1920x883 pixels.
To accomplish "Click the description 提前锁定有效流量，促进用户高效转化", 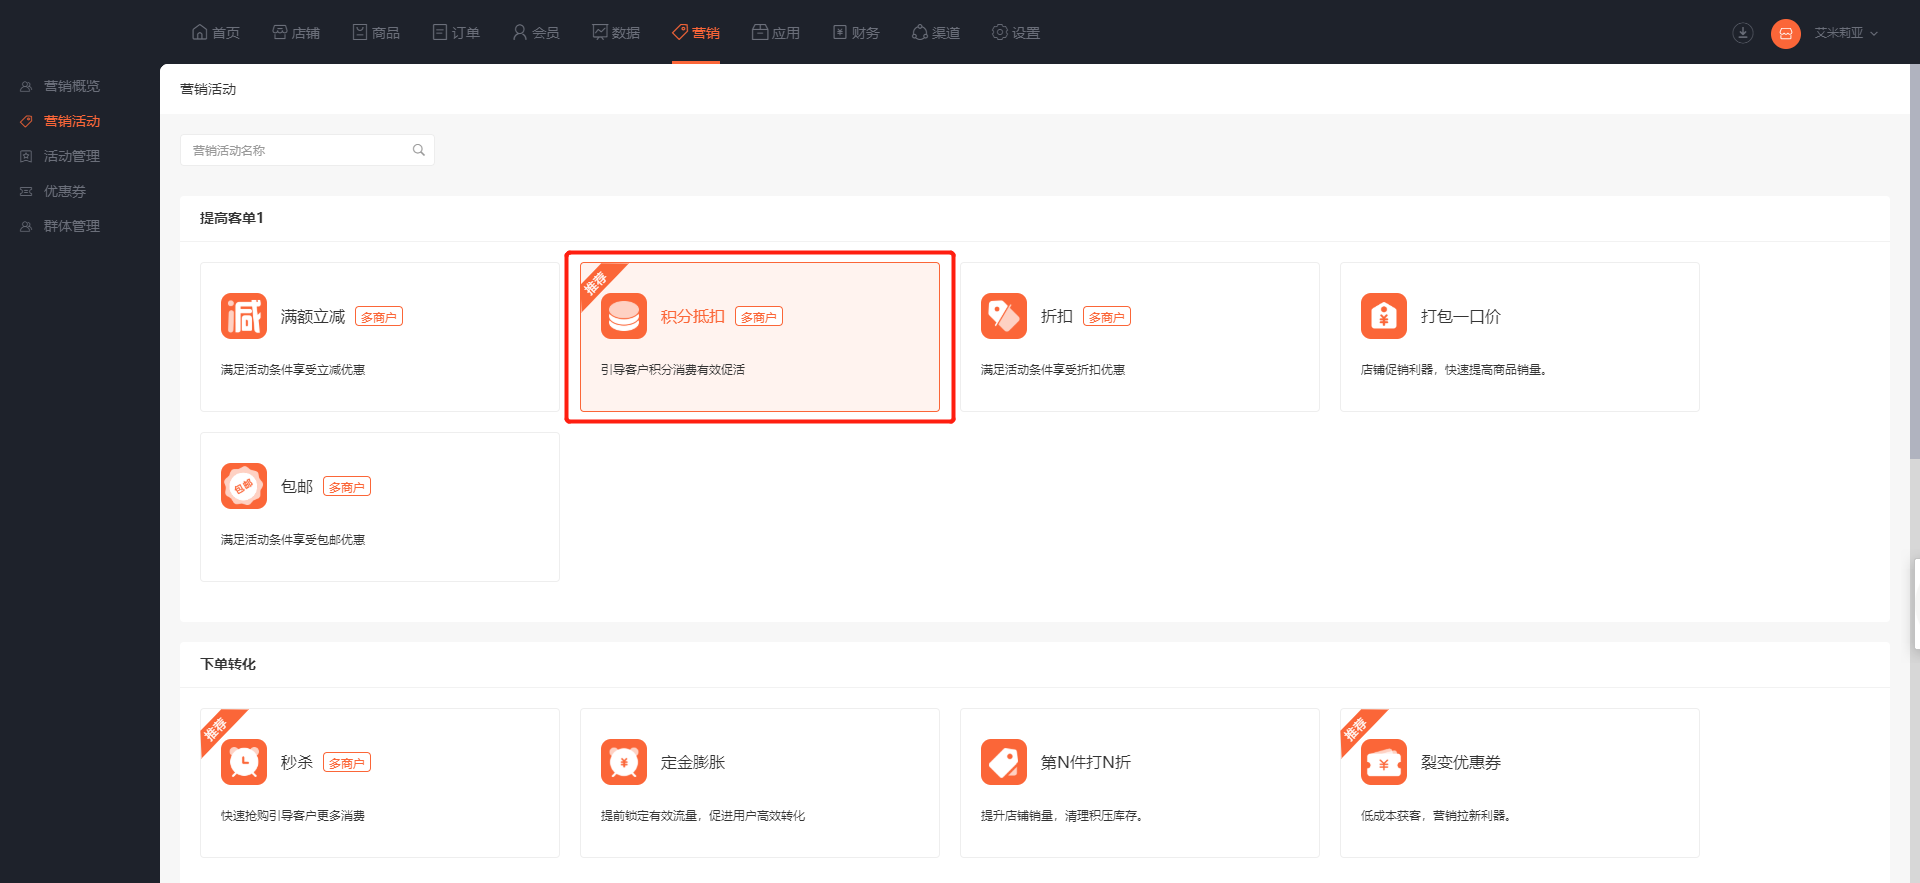I will click(703, 816).
